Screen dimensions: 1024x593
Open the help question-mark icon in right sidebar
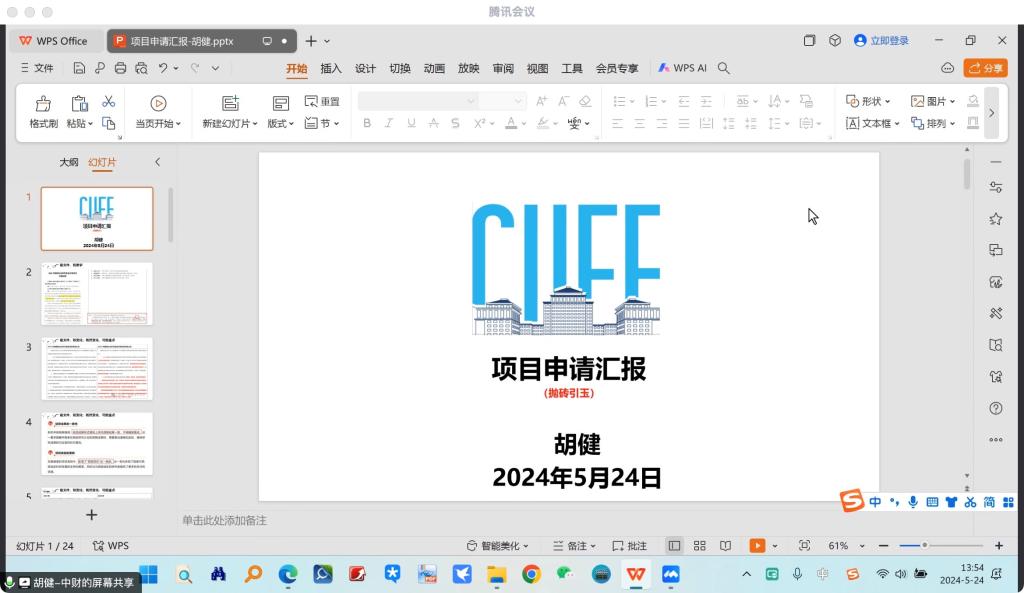[995, 408]
